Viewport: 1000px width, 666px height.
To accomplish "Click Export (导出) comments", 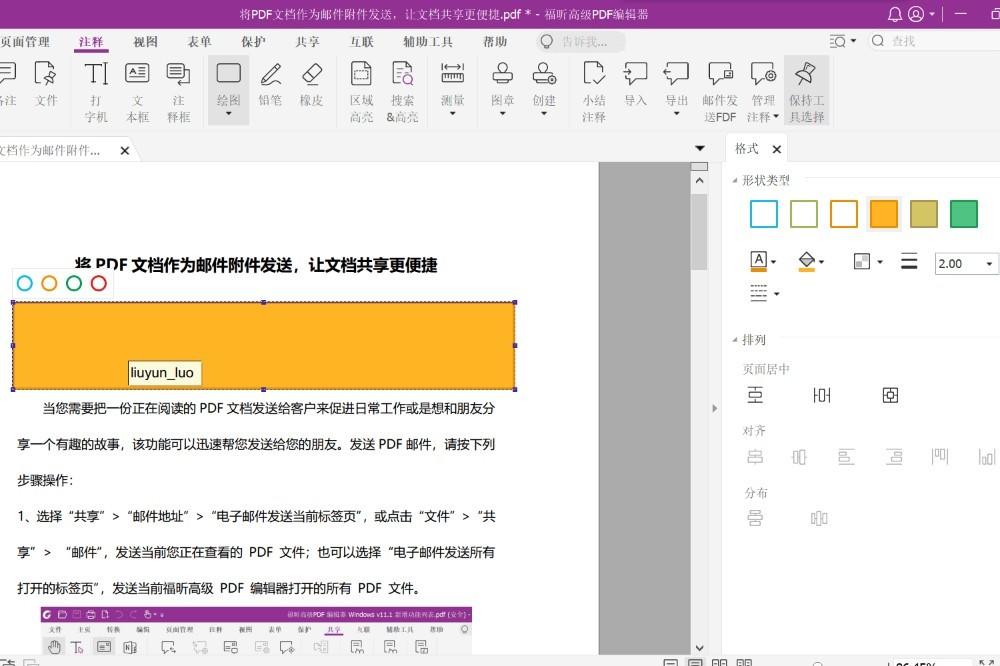I will click(x=677, y=89).
